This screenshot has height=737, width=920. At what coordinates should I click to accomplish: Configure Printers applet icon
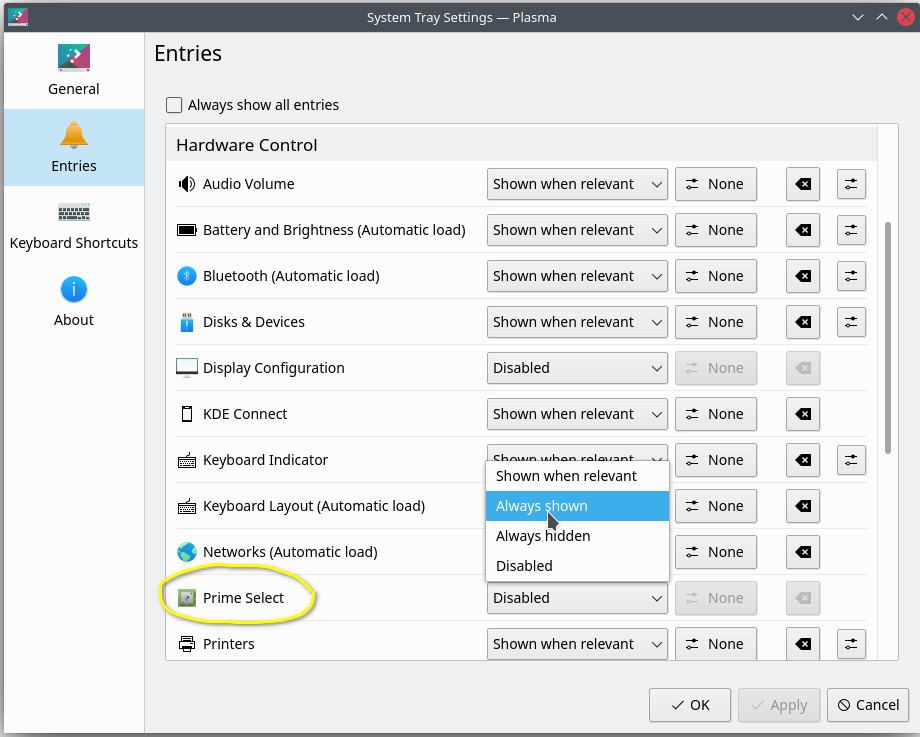pyautogui.click(x=851, y=644)
